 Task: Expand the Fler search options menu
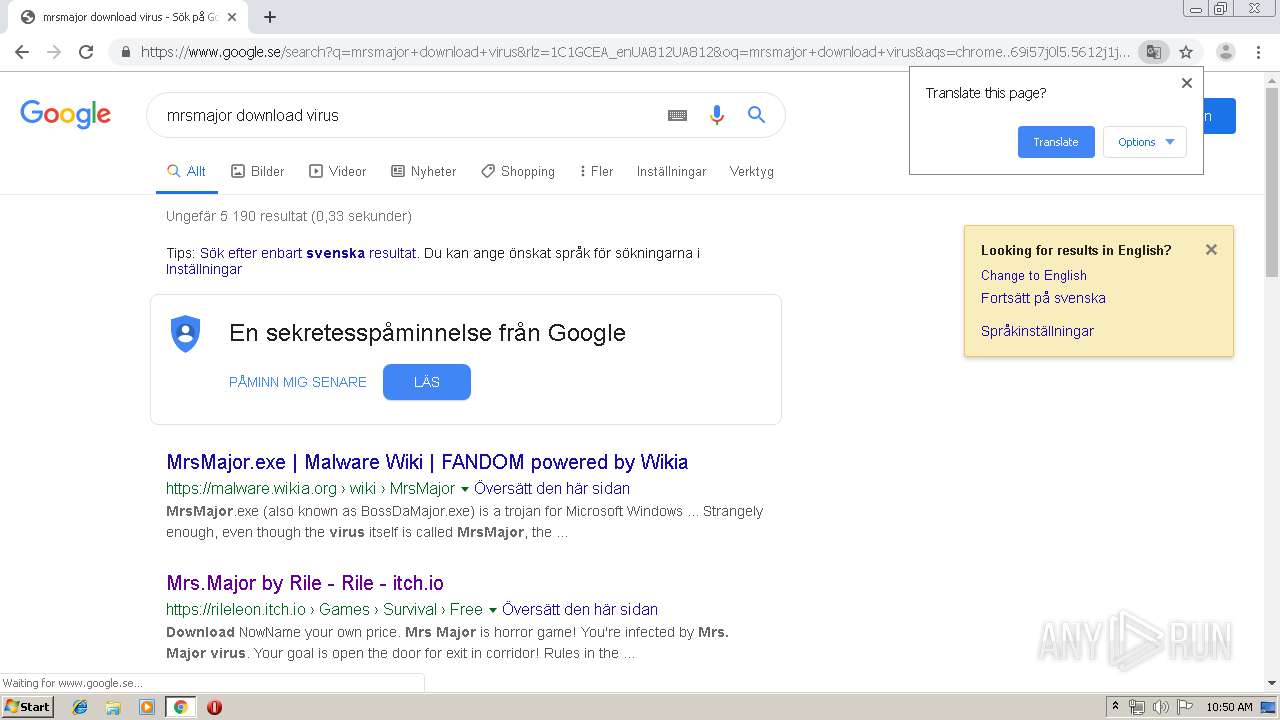[x=596, y=171]
